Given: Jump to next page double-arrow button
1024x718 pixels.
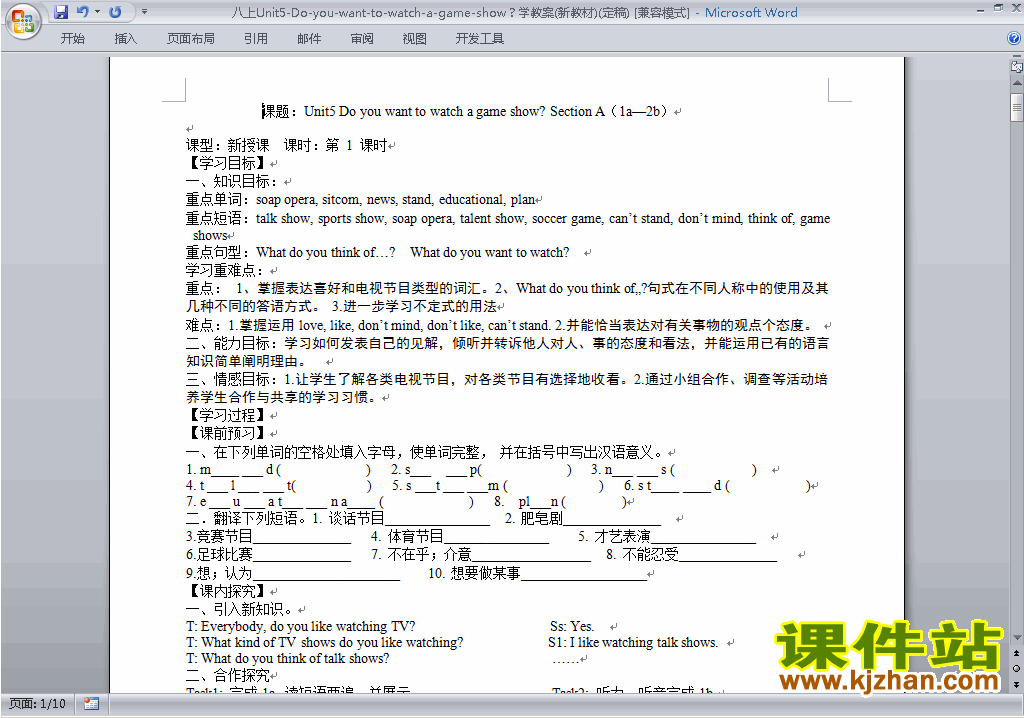Looking at the screenshot, I should [x=1016, y=684].
